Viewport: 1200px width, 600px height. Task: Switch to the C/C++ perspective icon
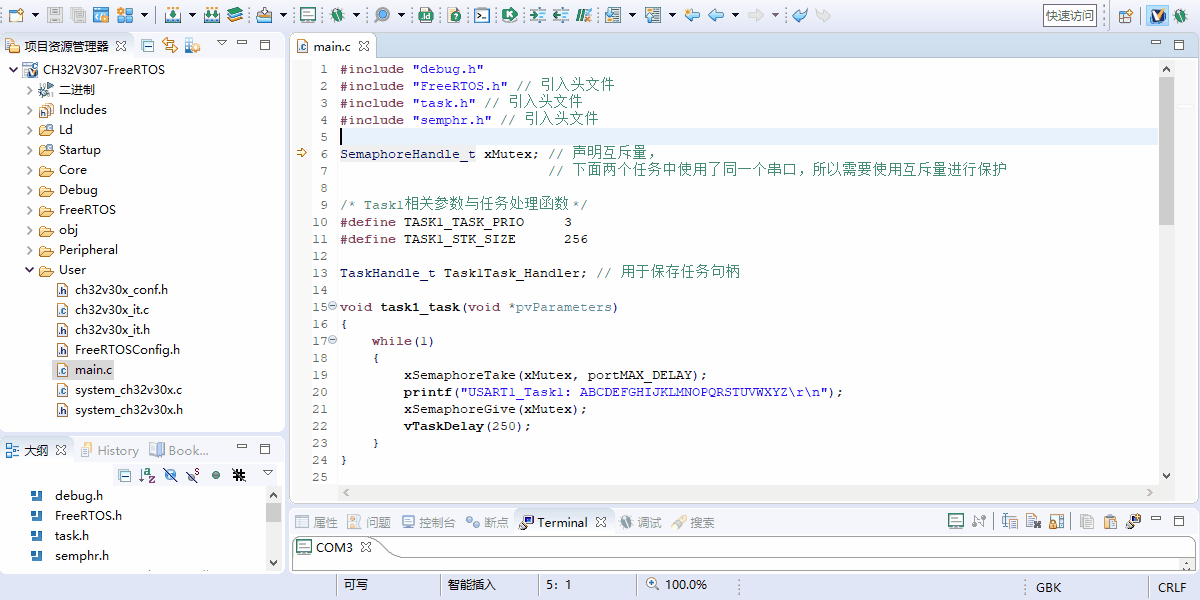point(1158,15)
